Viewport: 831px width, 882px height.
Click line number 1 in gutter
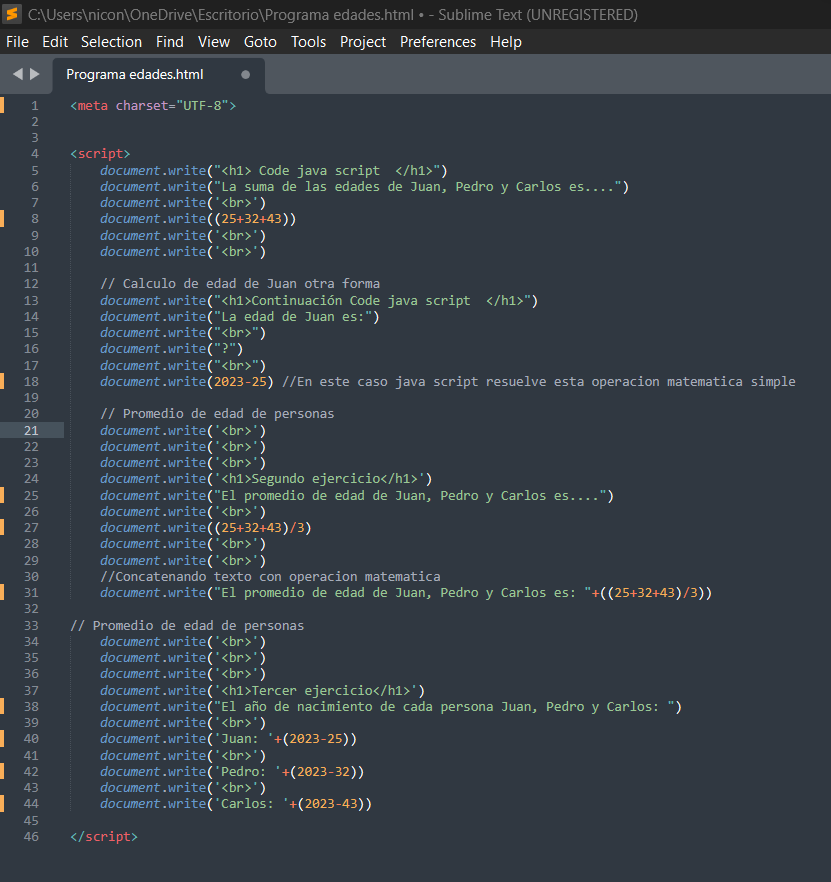point(35,106)
